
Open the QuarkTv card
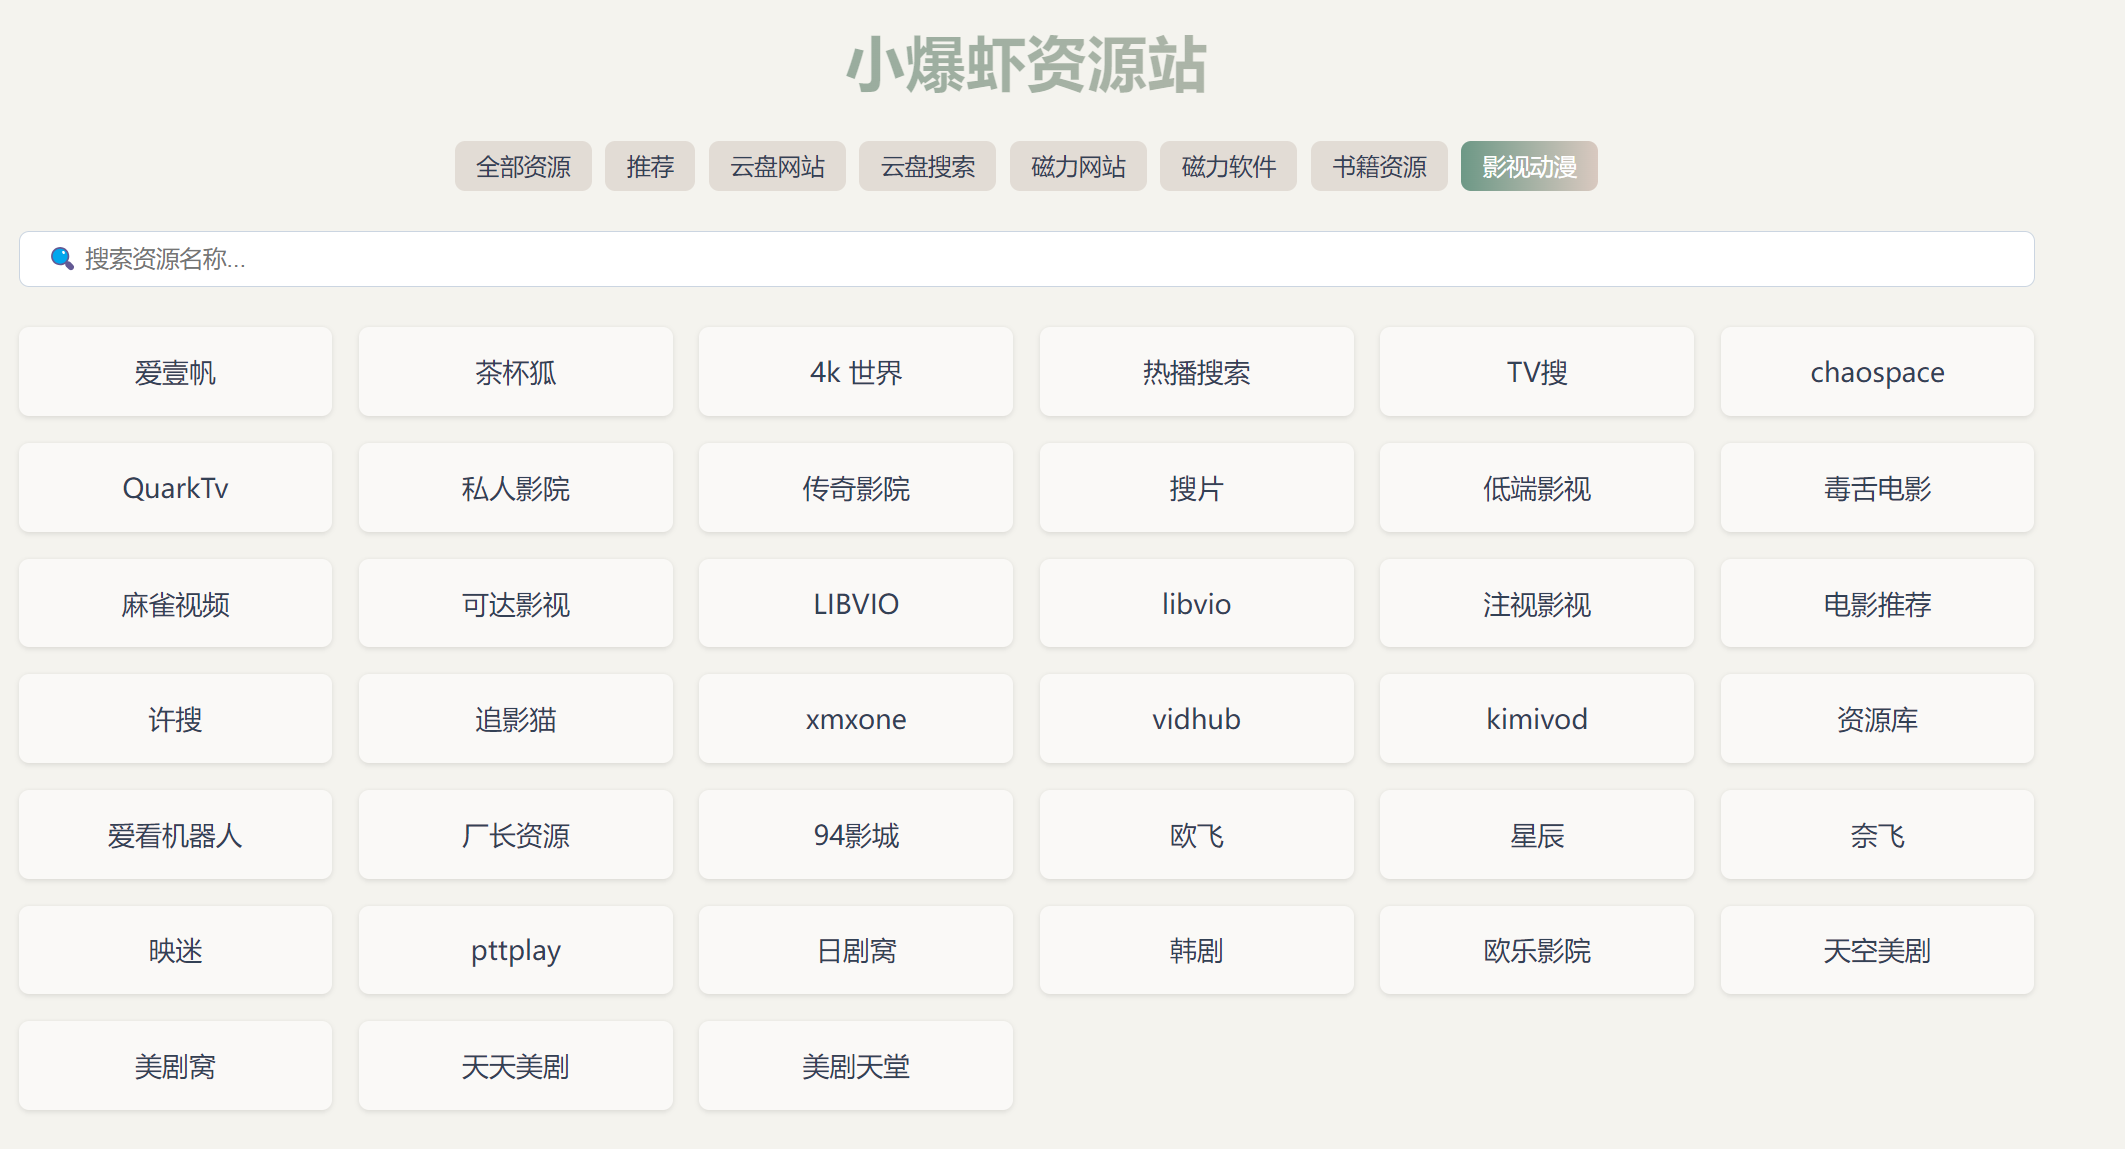175,488
